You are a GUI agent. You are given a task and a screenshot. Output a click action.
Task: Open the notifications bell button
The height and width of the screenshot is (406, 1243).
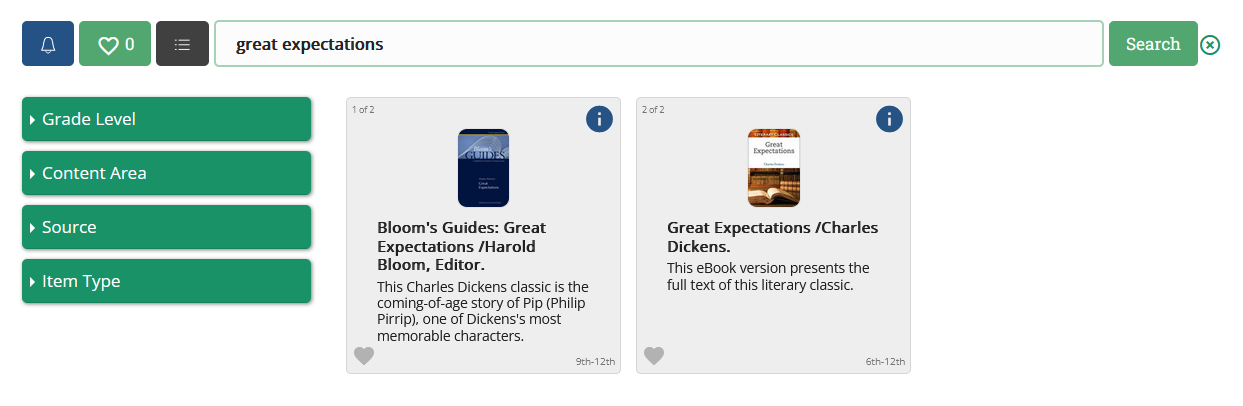(48, 44)
